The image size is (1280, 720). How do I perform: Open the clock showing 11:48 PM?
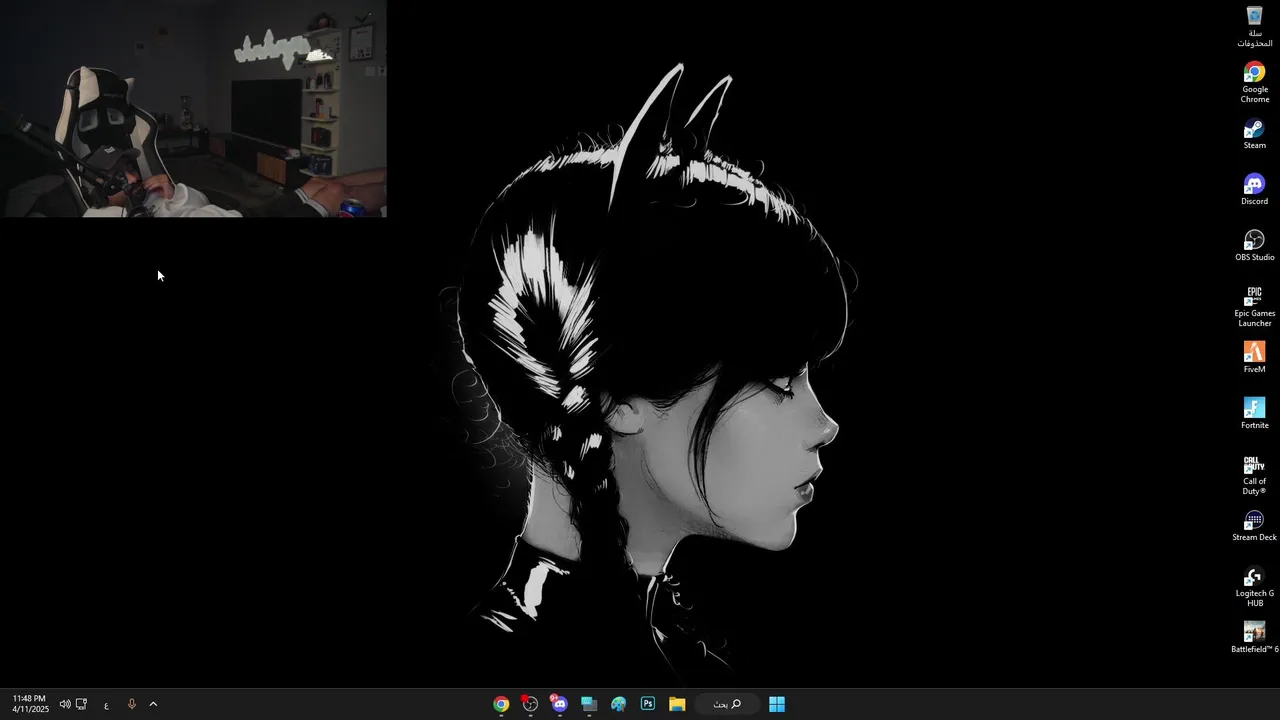coord(30,704)
